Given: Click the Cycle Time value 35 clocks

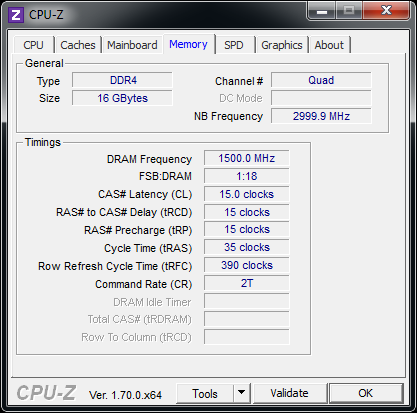Looking at the screenshot, I should click(x=247, y=247).
